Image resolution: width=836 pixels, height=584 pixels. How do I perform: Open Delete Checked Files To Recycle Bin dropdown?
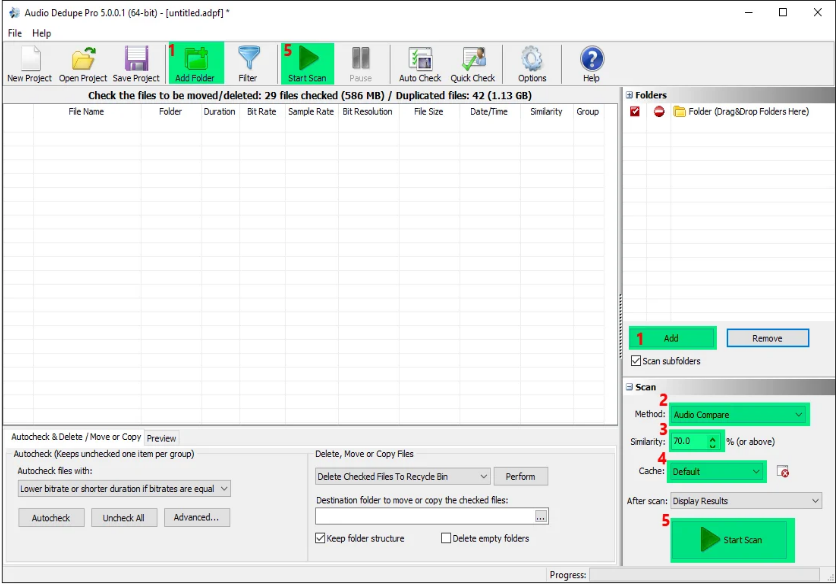pos(403,476)
